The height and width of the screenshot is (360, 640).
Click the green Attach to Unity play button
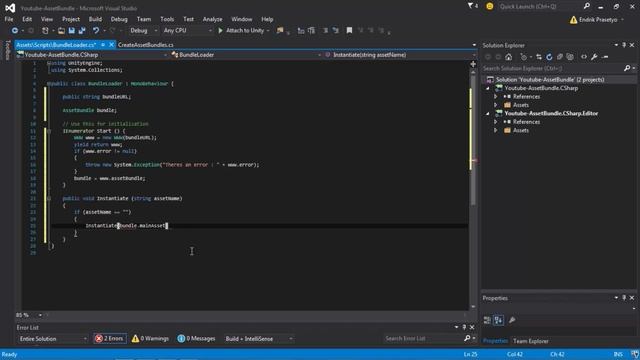coord(220,31)
